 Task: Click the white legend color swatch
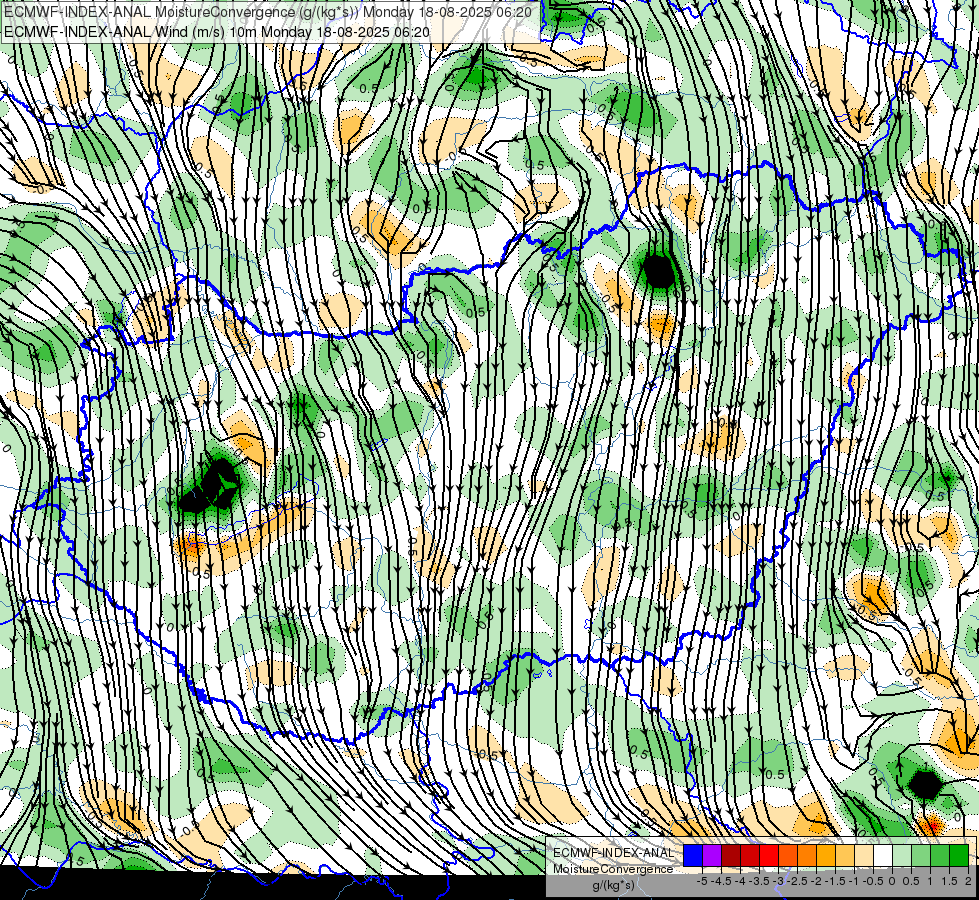(883, 855)
